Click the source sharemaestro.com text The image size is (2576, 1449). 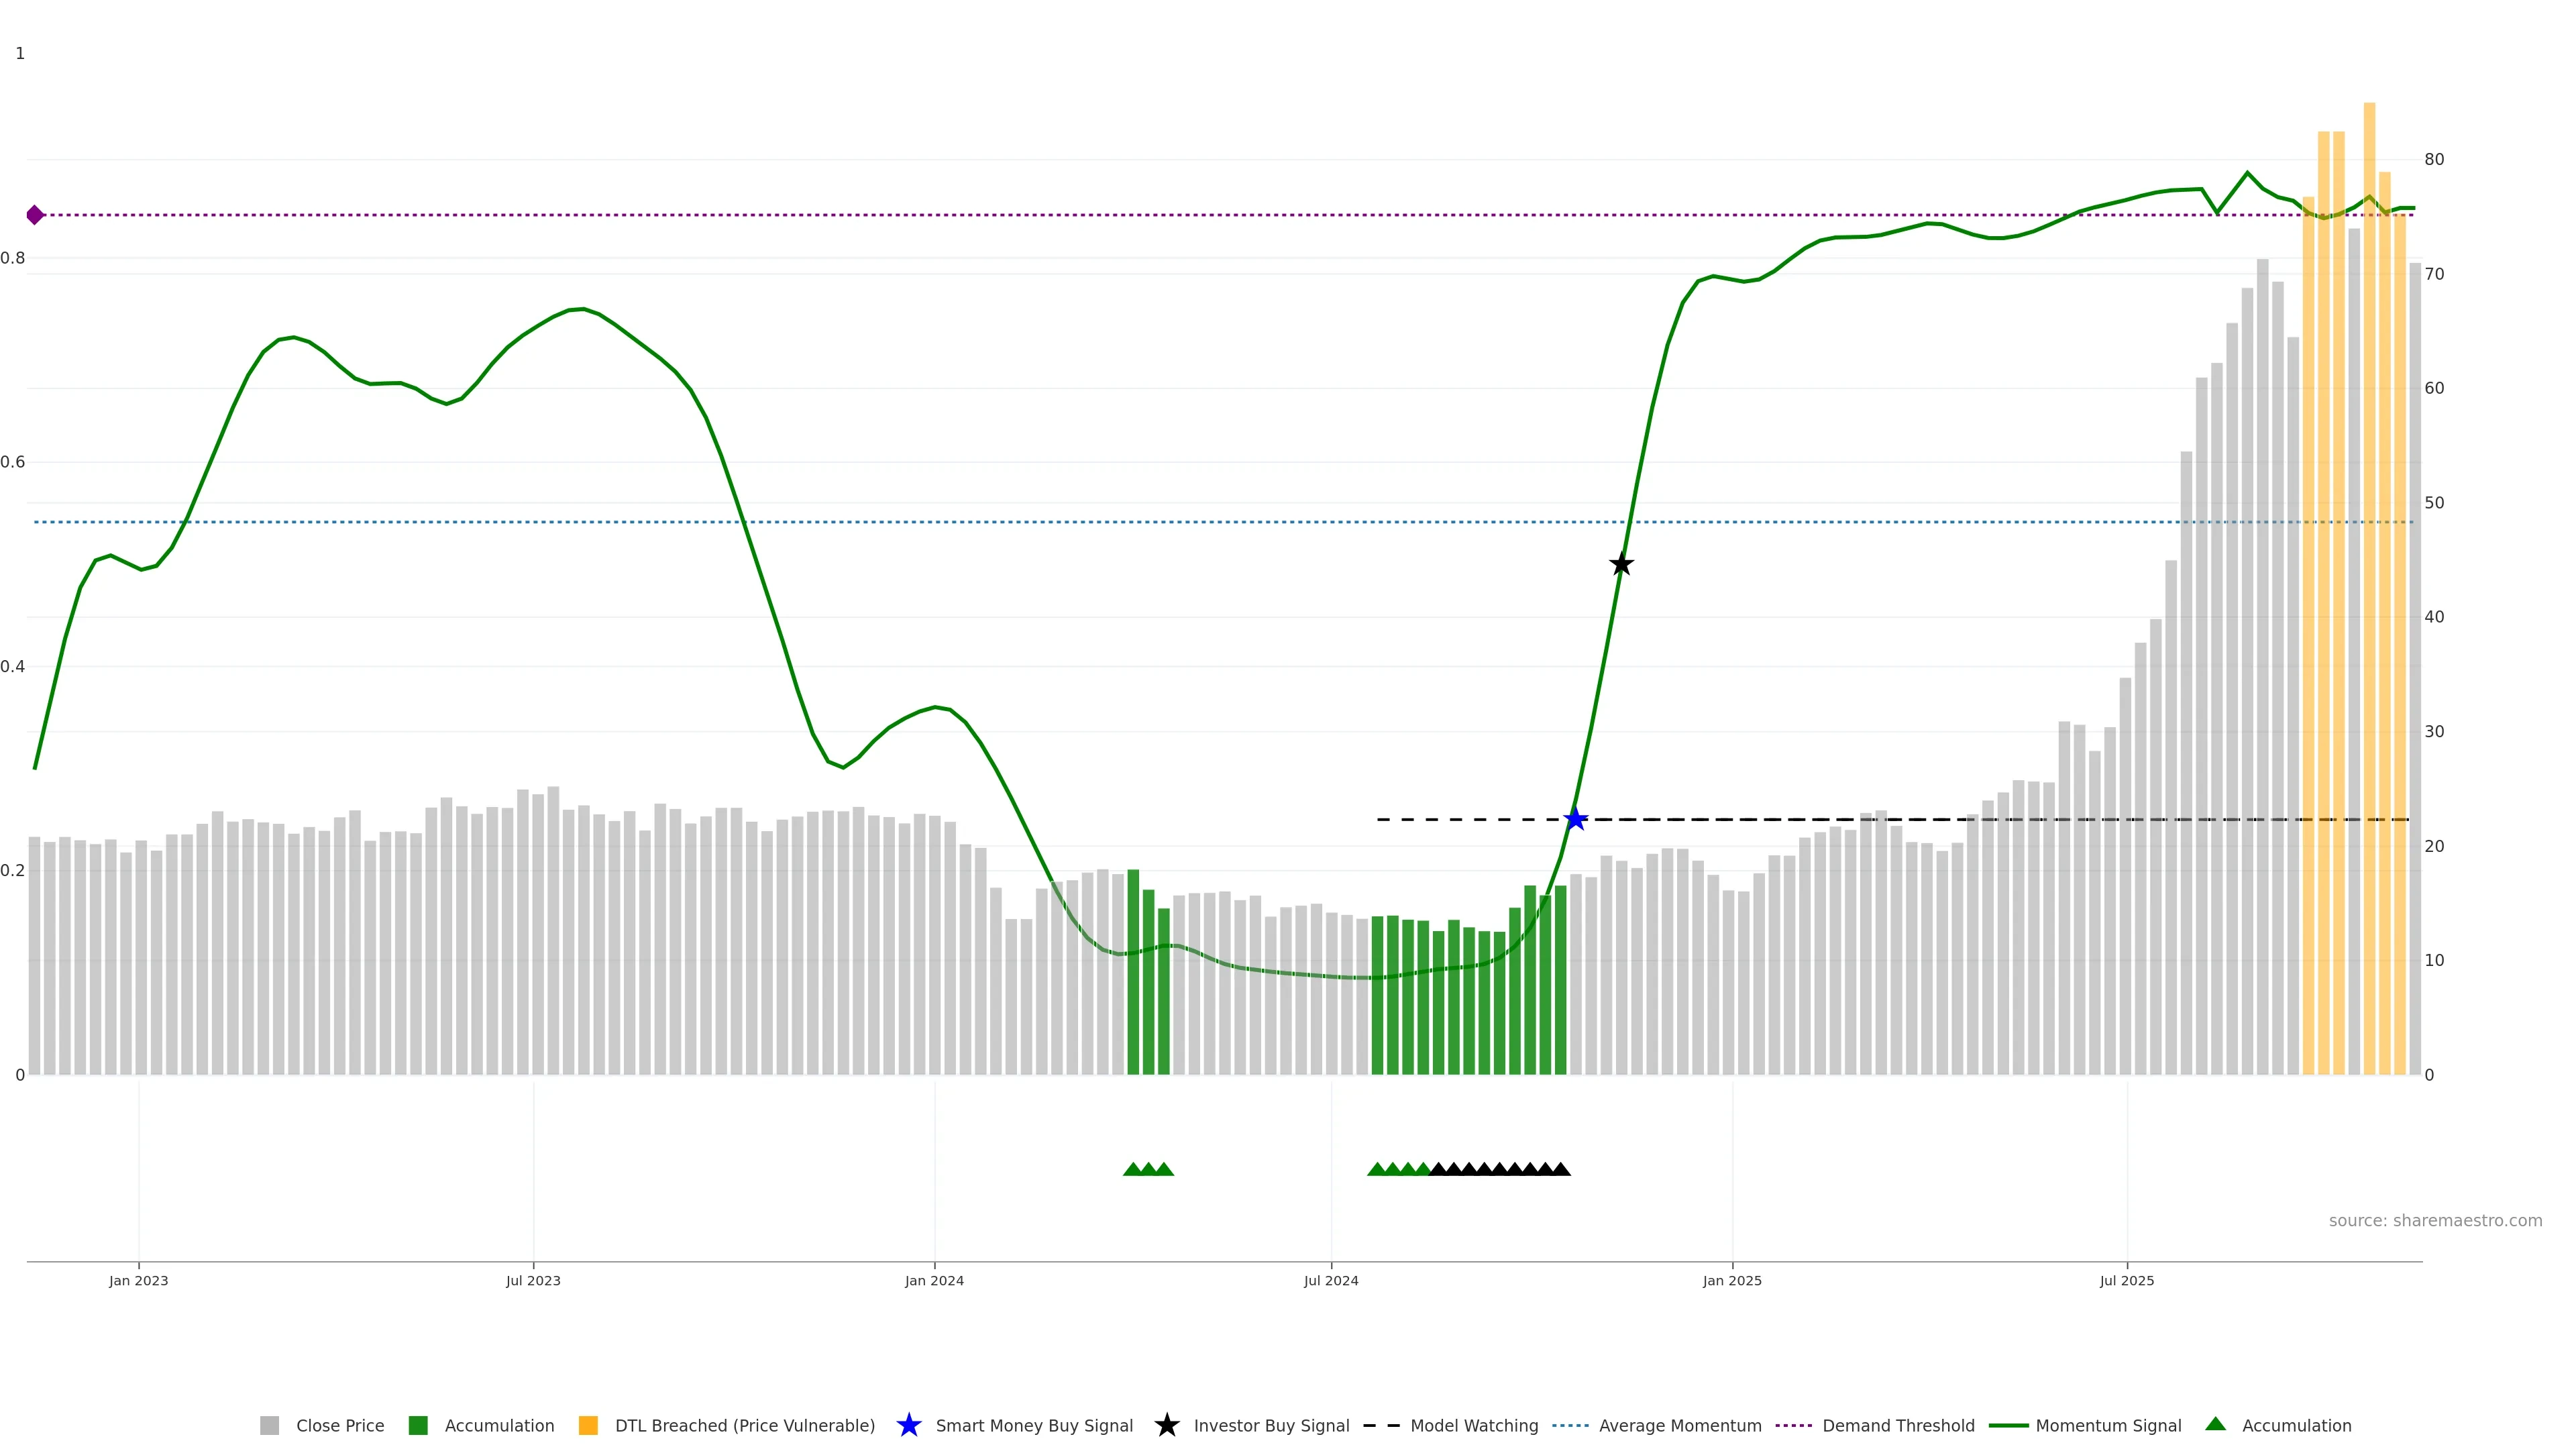(2435, 1221)
